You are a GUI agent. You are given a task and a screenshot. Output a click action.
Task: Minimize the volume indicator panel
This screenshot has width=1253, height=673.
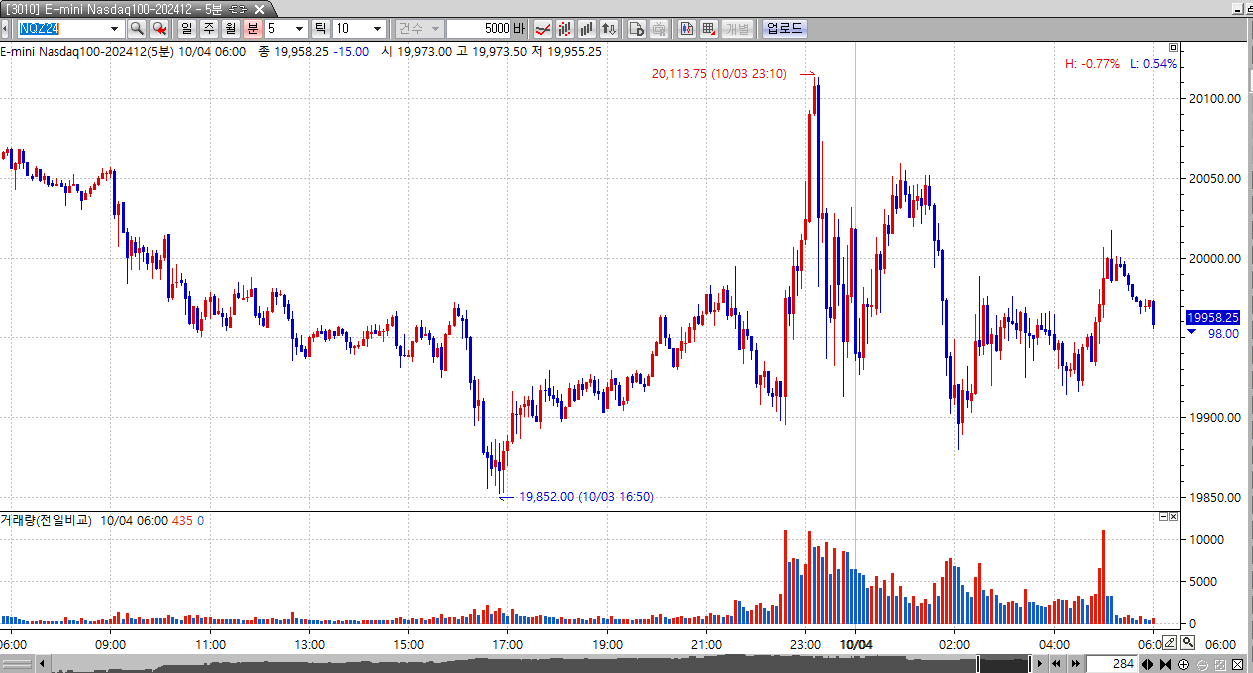[x=1163, y=517]
